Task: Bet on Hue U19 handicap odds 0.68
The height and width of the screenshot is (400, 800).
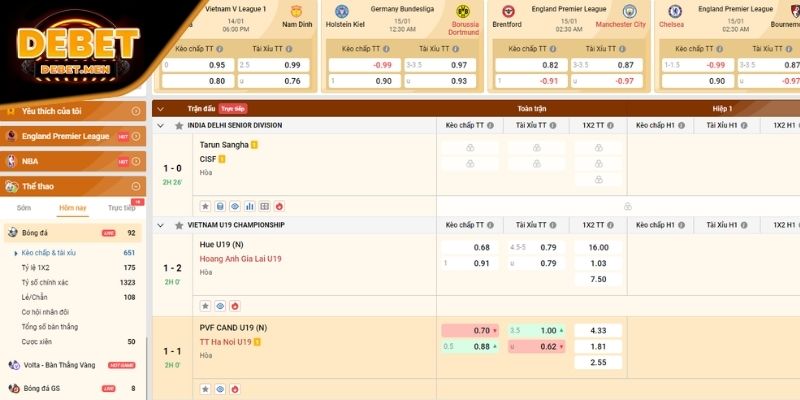Action: (x=470, y=247)
